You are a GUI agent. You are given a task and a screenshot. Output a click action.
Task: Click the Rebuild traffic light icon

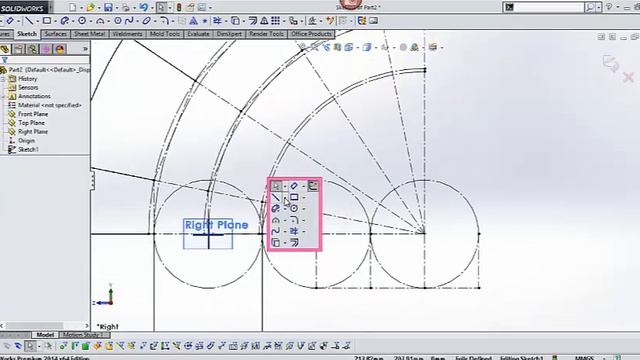[x=179, y=7]
